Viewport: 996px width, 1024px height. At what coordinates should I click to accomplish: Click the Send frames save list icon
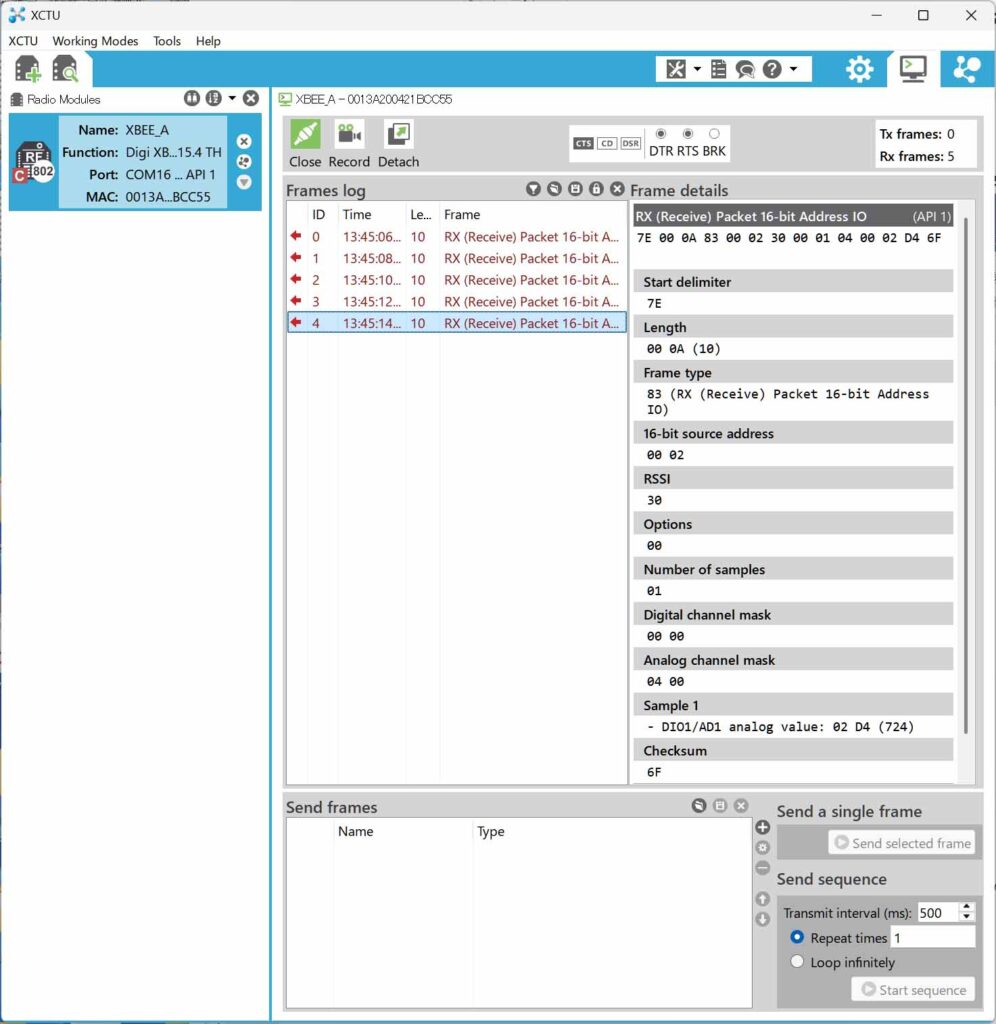(720, 806)
